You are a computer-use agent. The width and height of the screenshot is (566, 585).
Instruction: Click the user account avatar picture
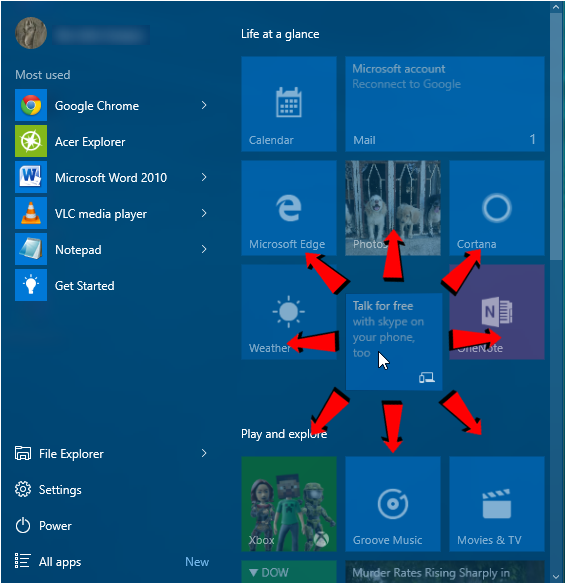click(31, 33)
